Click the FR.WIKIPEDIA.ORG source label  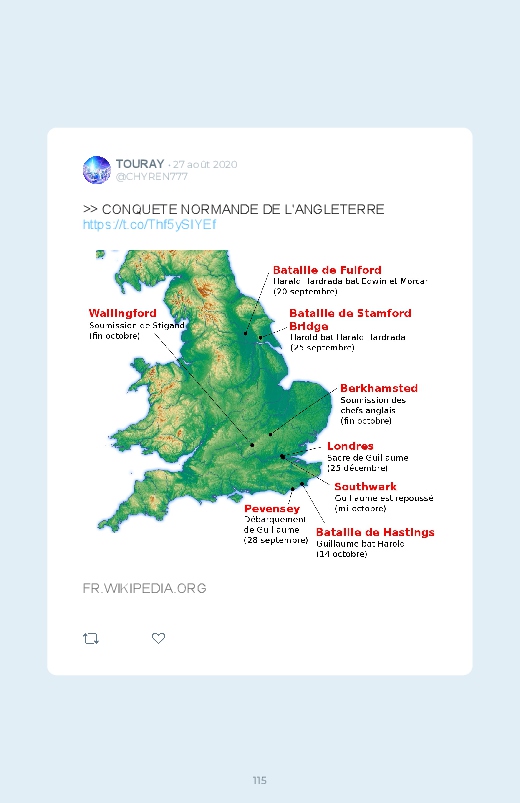click(144, 588)
